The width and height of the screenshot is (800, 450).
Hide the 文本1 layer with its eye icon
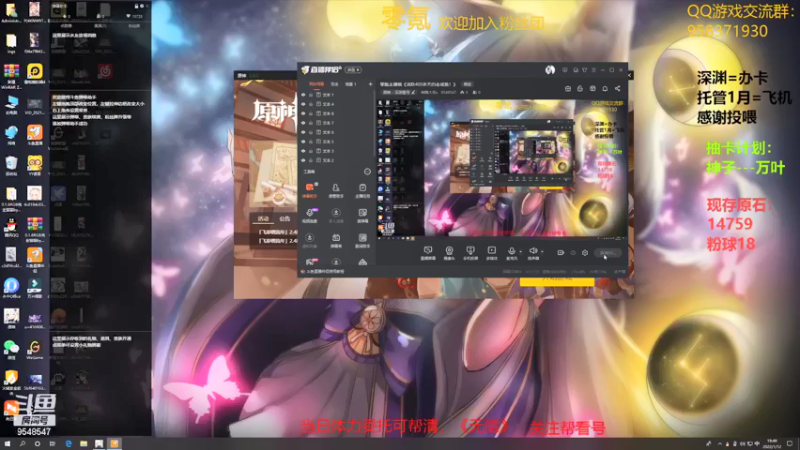click(x=303, y=95)
